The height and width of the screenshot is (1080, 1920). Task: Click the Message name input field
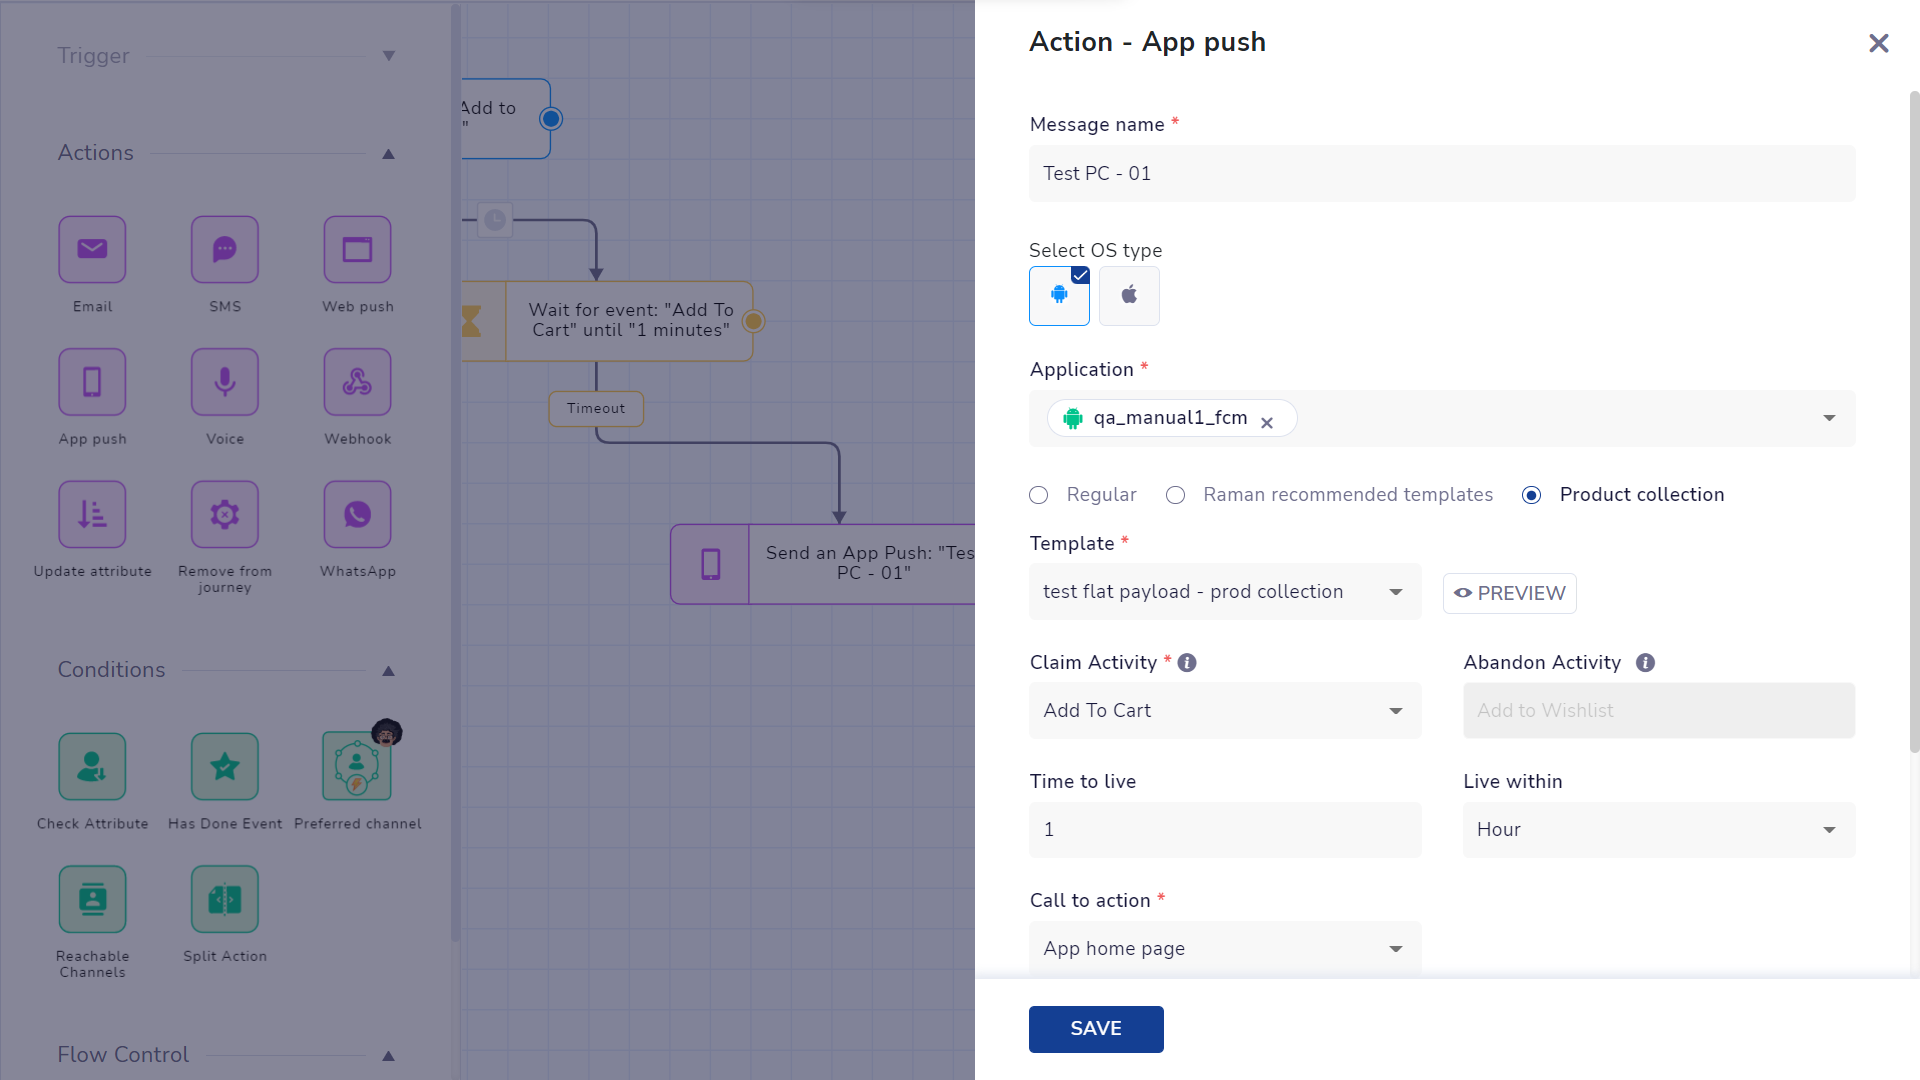coord(1442,174)
